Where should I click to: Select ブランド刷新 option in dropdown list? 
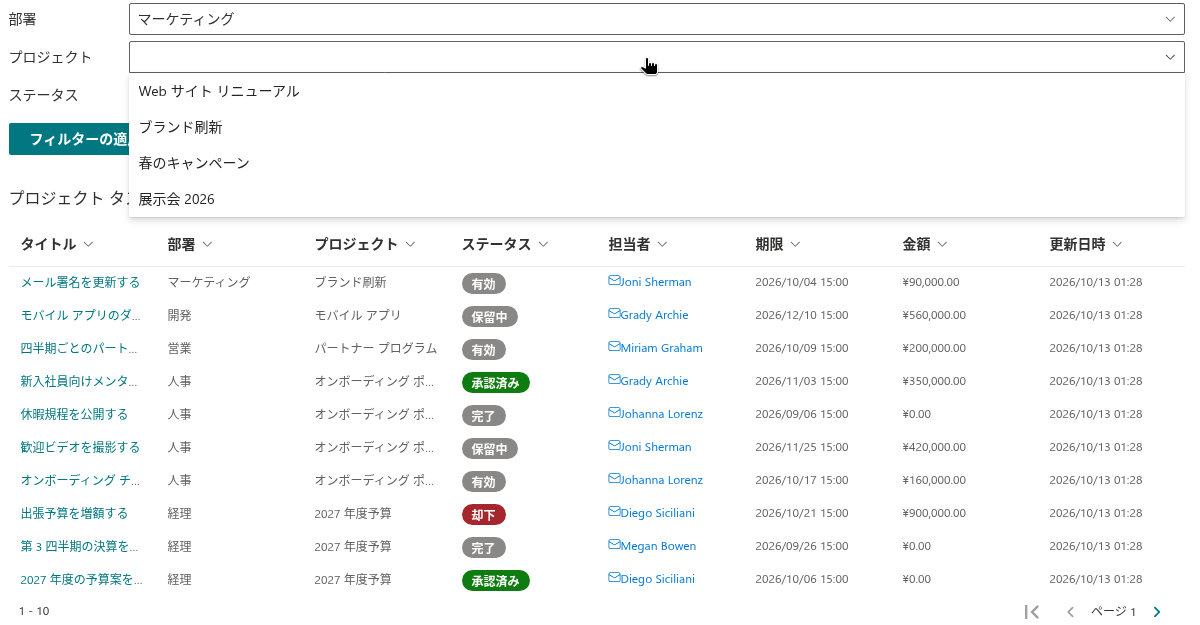click(657, 127)
